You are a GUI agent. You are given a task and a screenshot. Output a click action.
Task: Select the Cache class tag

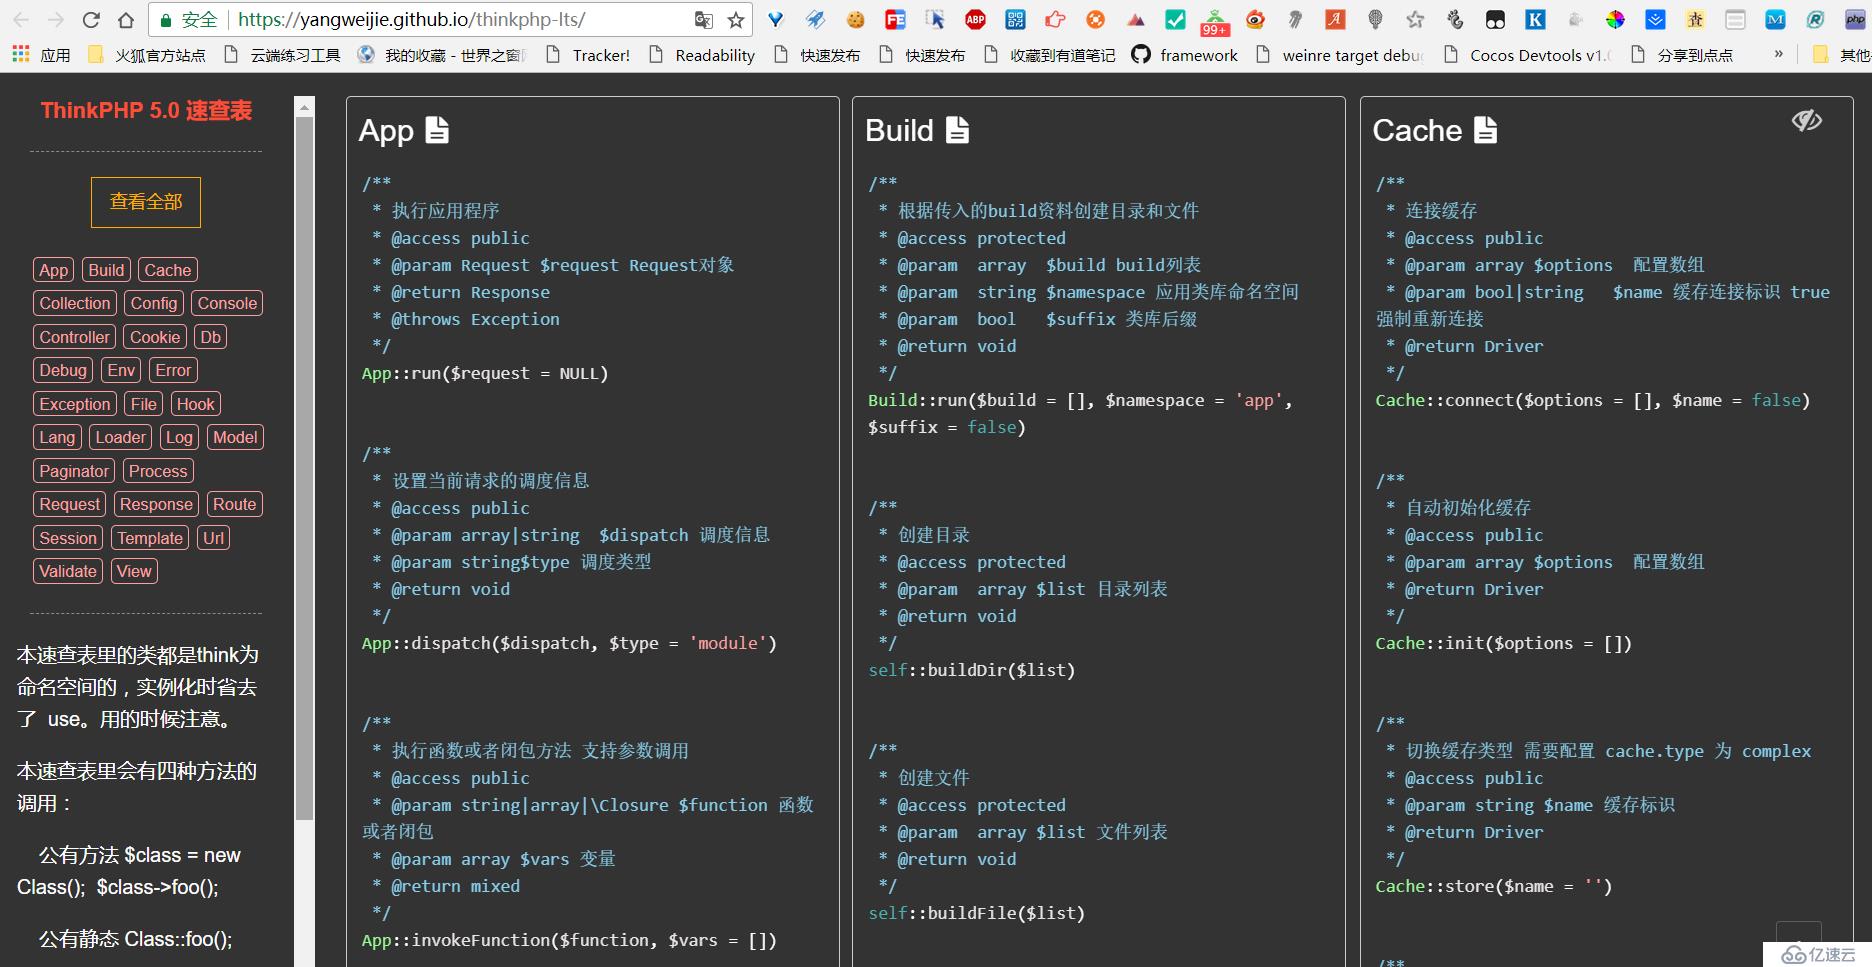tap(167, 270)
